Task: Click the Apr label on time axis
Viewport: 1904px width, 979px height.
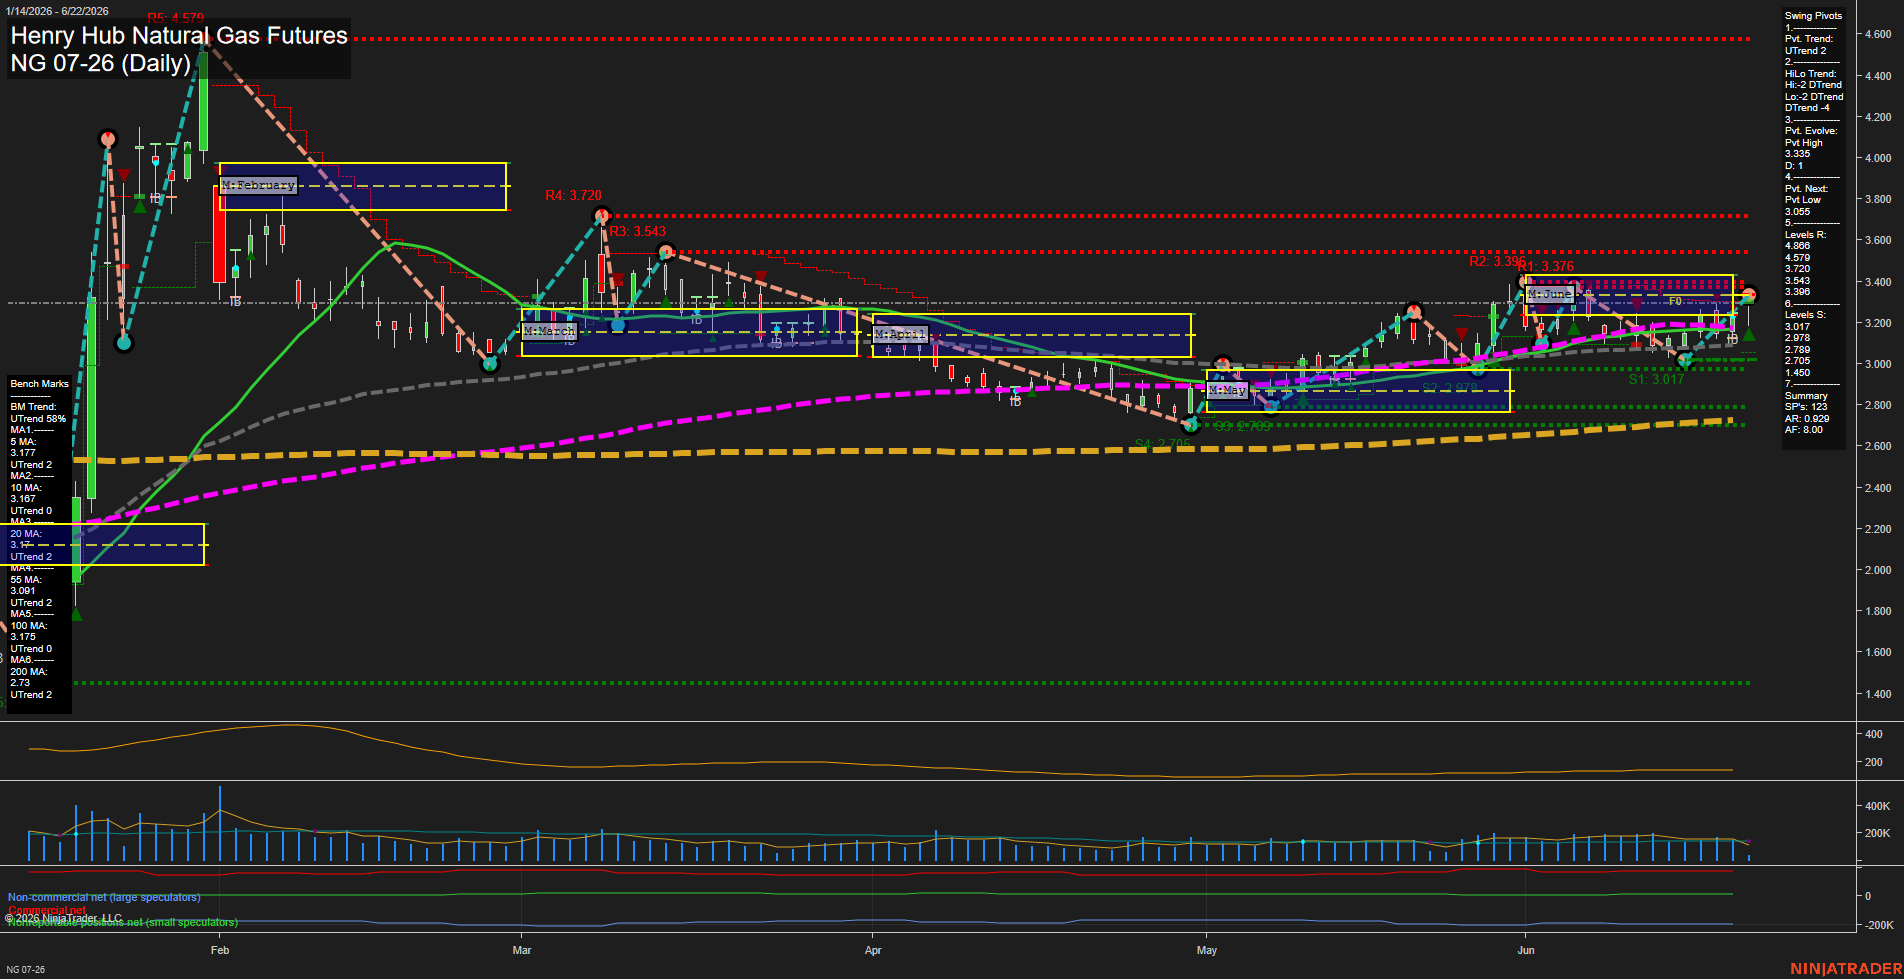Action: (873, 950)
